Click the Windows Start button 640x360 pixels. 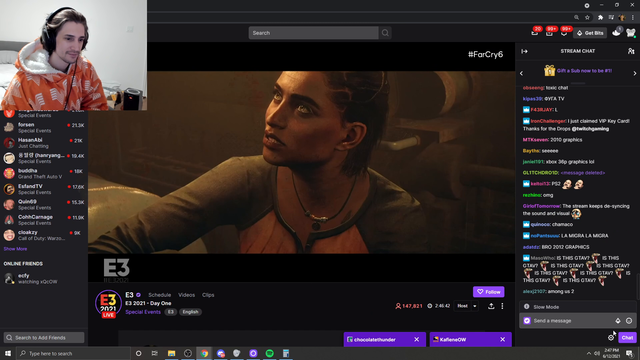tap(8, 353)
